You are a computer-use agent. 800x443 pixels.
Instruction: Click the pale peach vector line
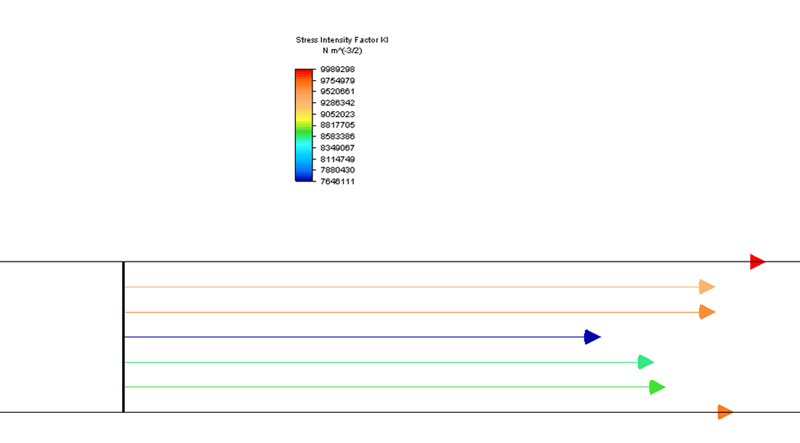[400, 287]
